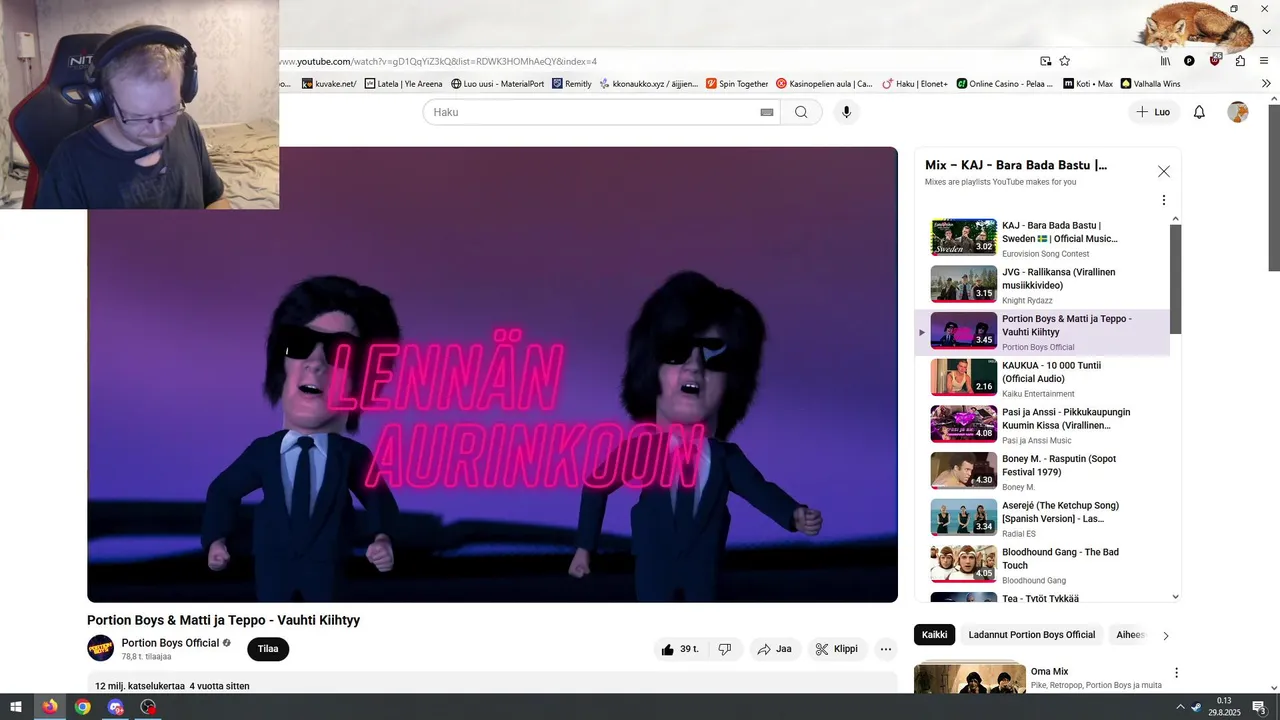Screen dimensions: 1280x720
Task: Select Ladannut Portion Boys Official chip
Action: (1032, 635)
